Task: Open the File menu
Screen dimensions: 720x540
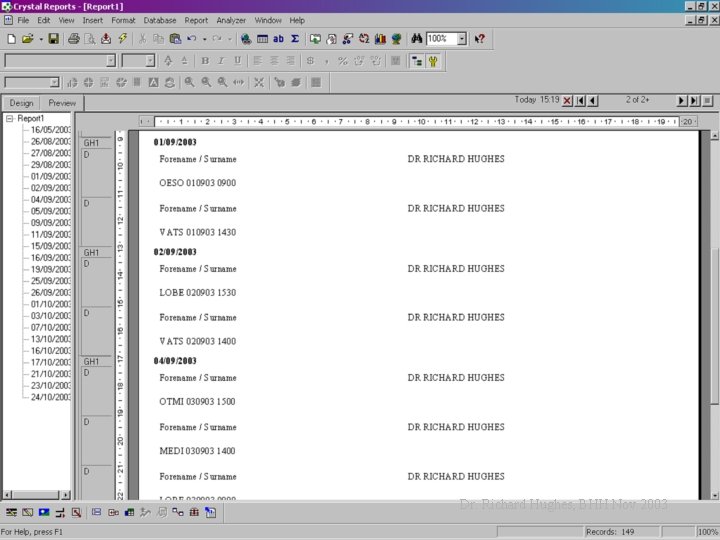Action: click(23, 20)
